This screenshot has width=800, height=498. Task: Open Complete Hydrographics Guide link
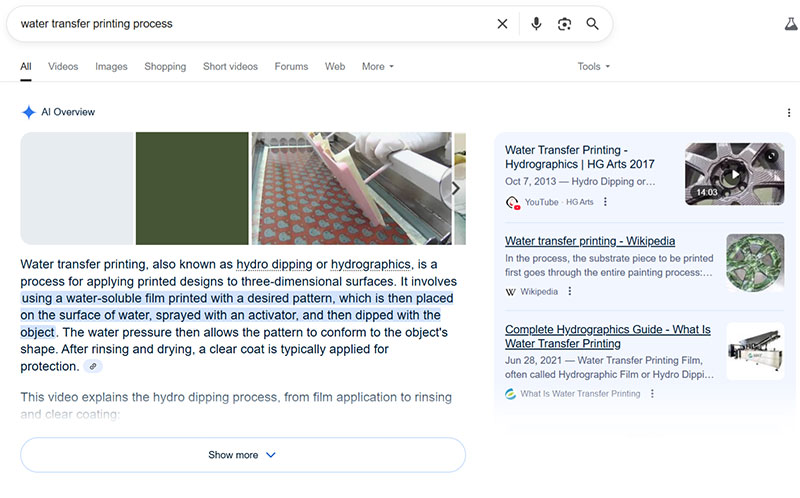(608, 336)
